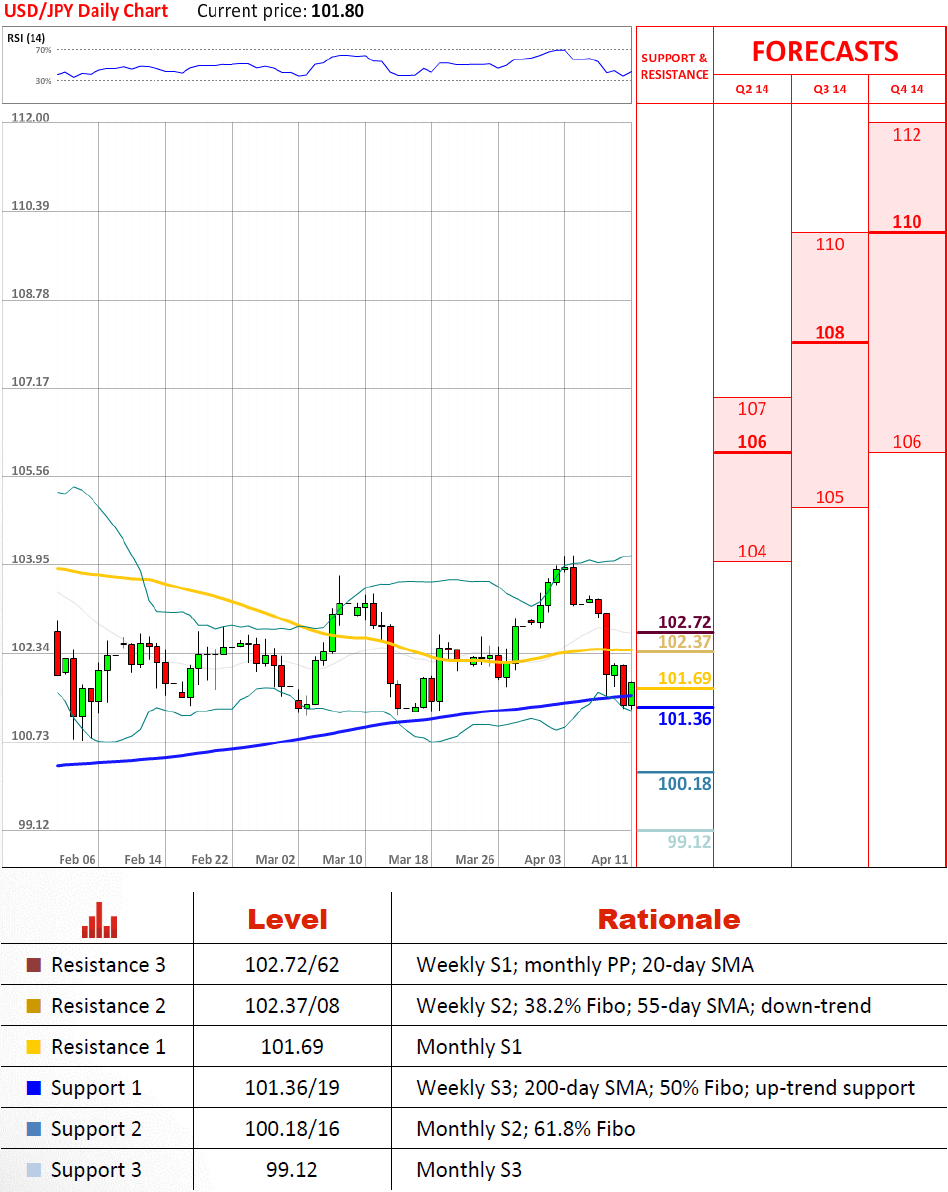This screenshot has height=1192, width=948.
Task: Click the red bar chart icon in table header
Action: [99, 920]
